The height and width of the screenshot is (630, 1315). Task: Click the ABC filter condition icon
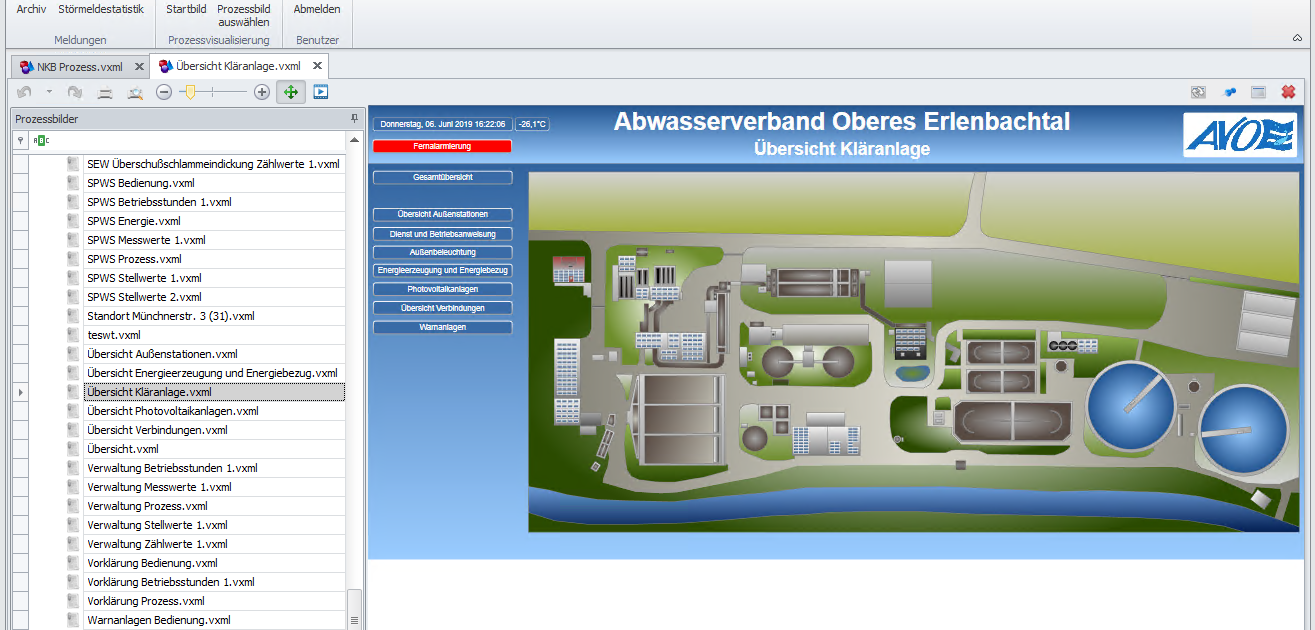40,141
